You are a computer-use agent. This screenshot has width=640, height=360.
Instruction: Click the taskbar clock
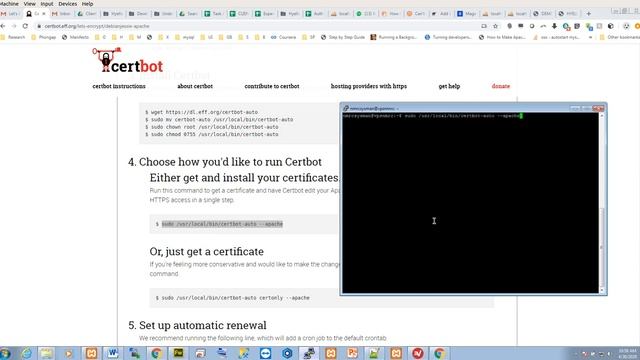coord(627,353)
